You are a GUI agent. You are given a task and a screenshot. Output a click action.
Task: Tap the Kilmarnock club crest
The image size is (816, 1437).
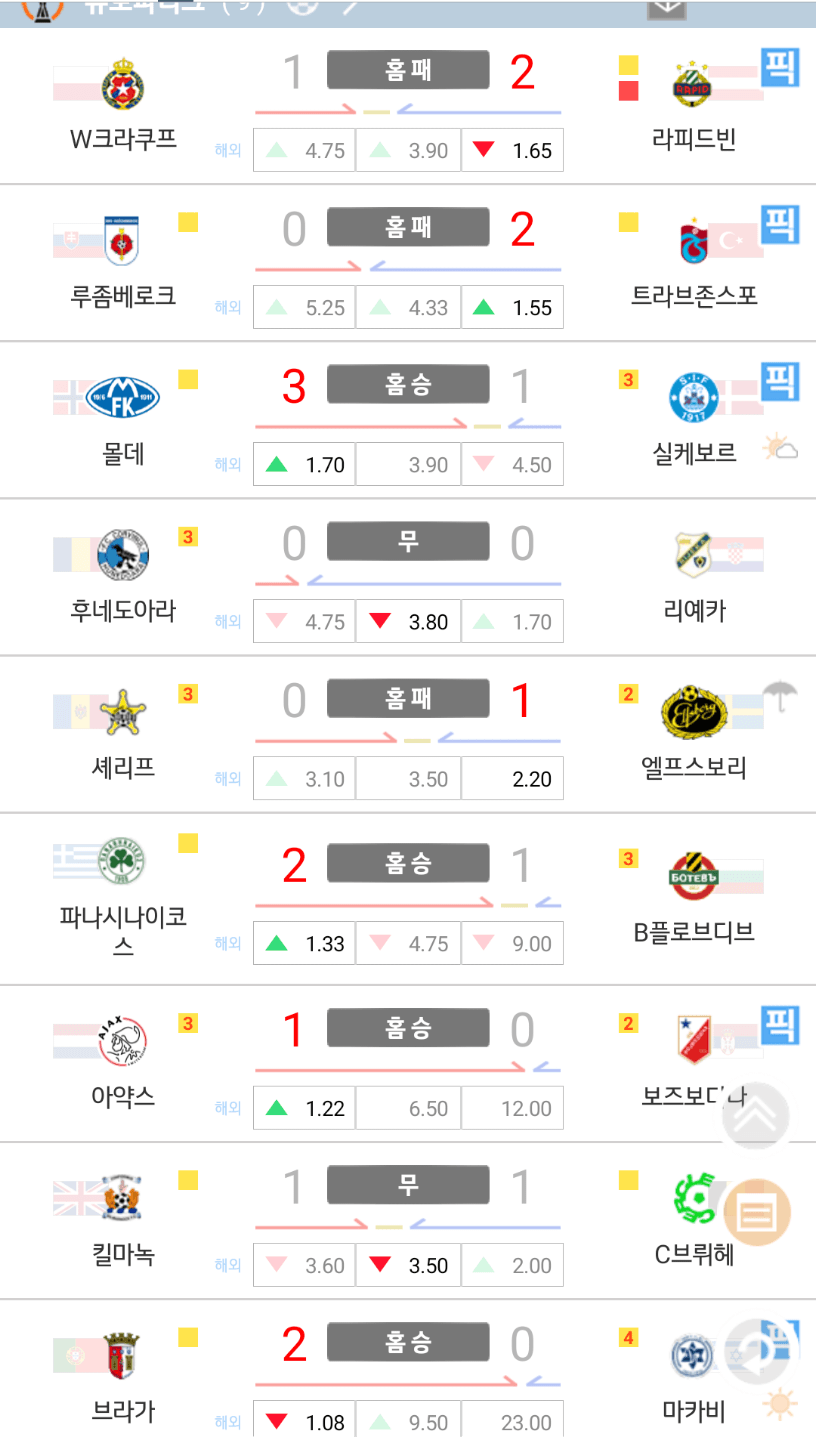coord(121,1197)
